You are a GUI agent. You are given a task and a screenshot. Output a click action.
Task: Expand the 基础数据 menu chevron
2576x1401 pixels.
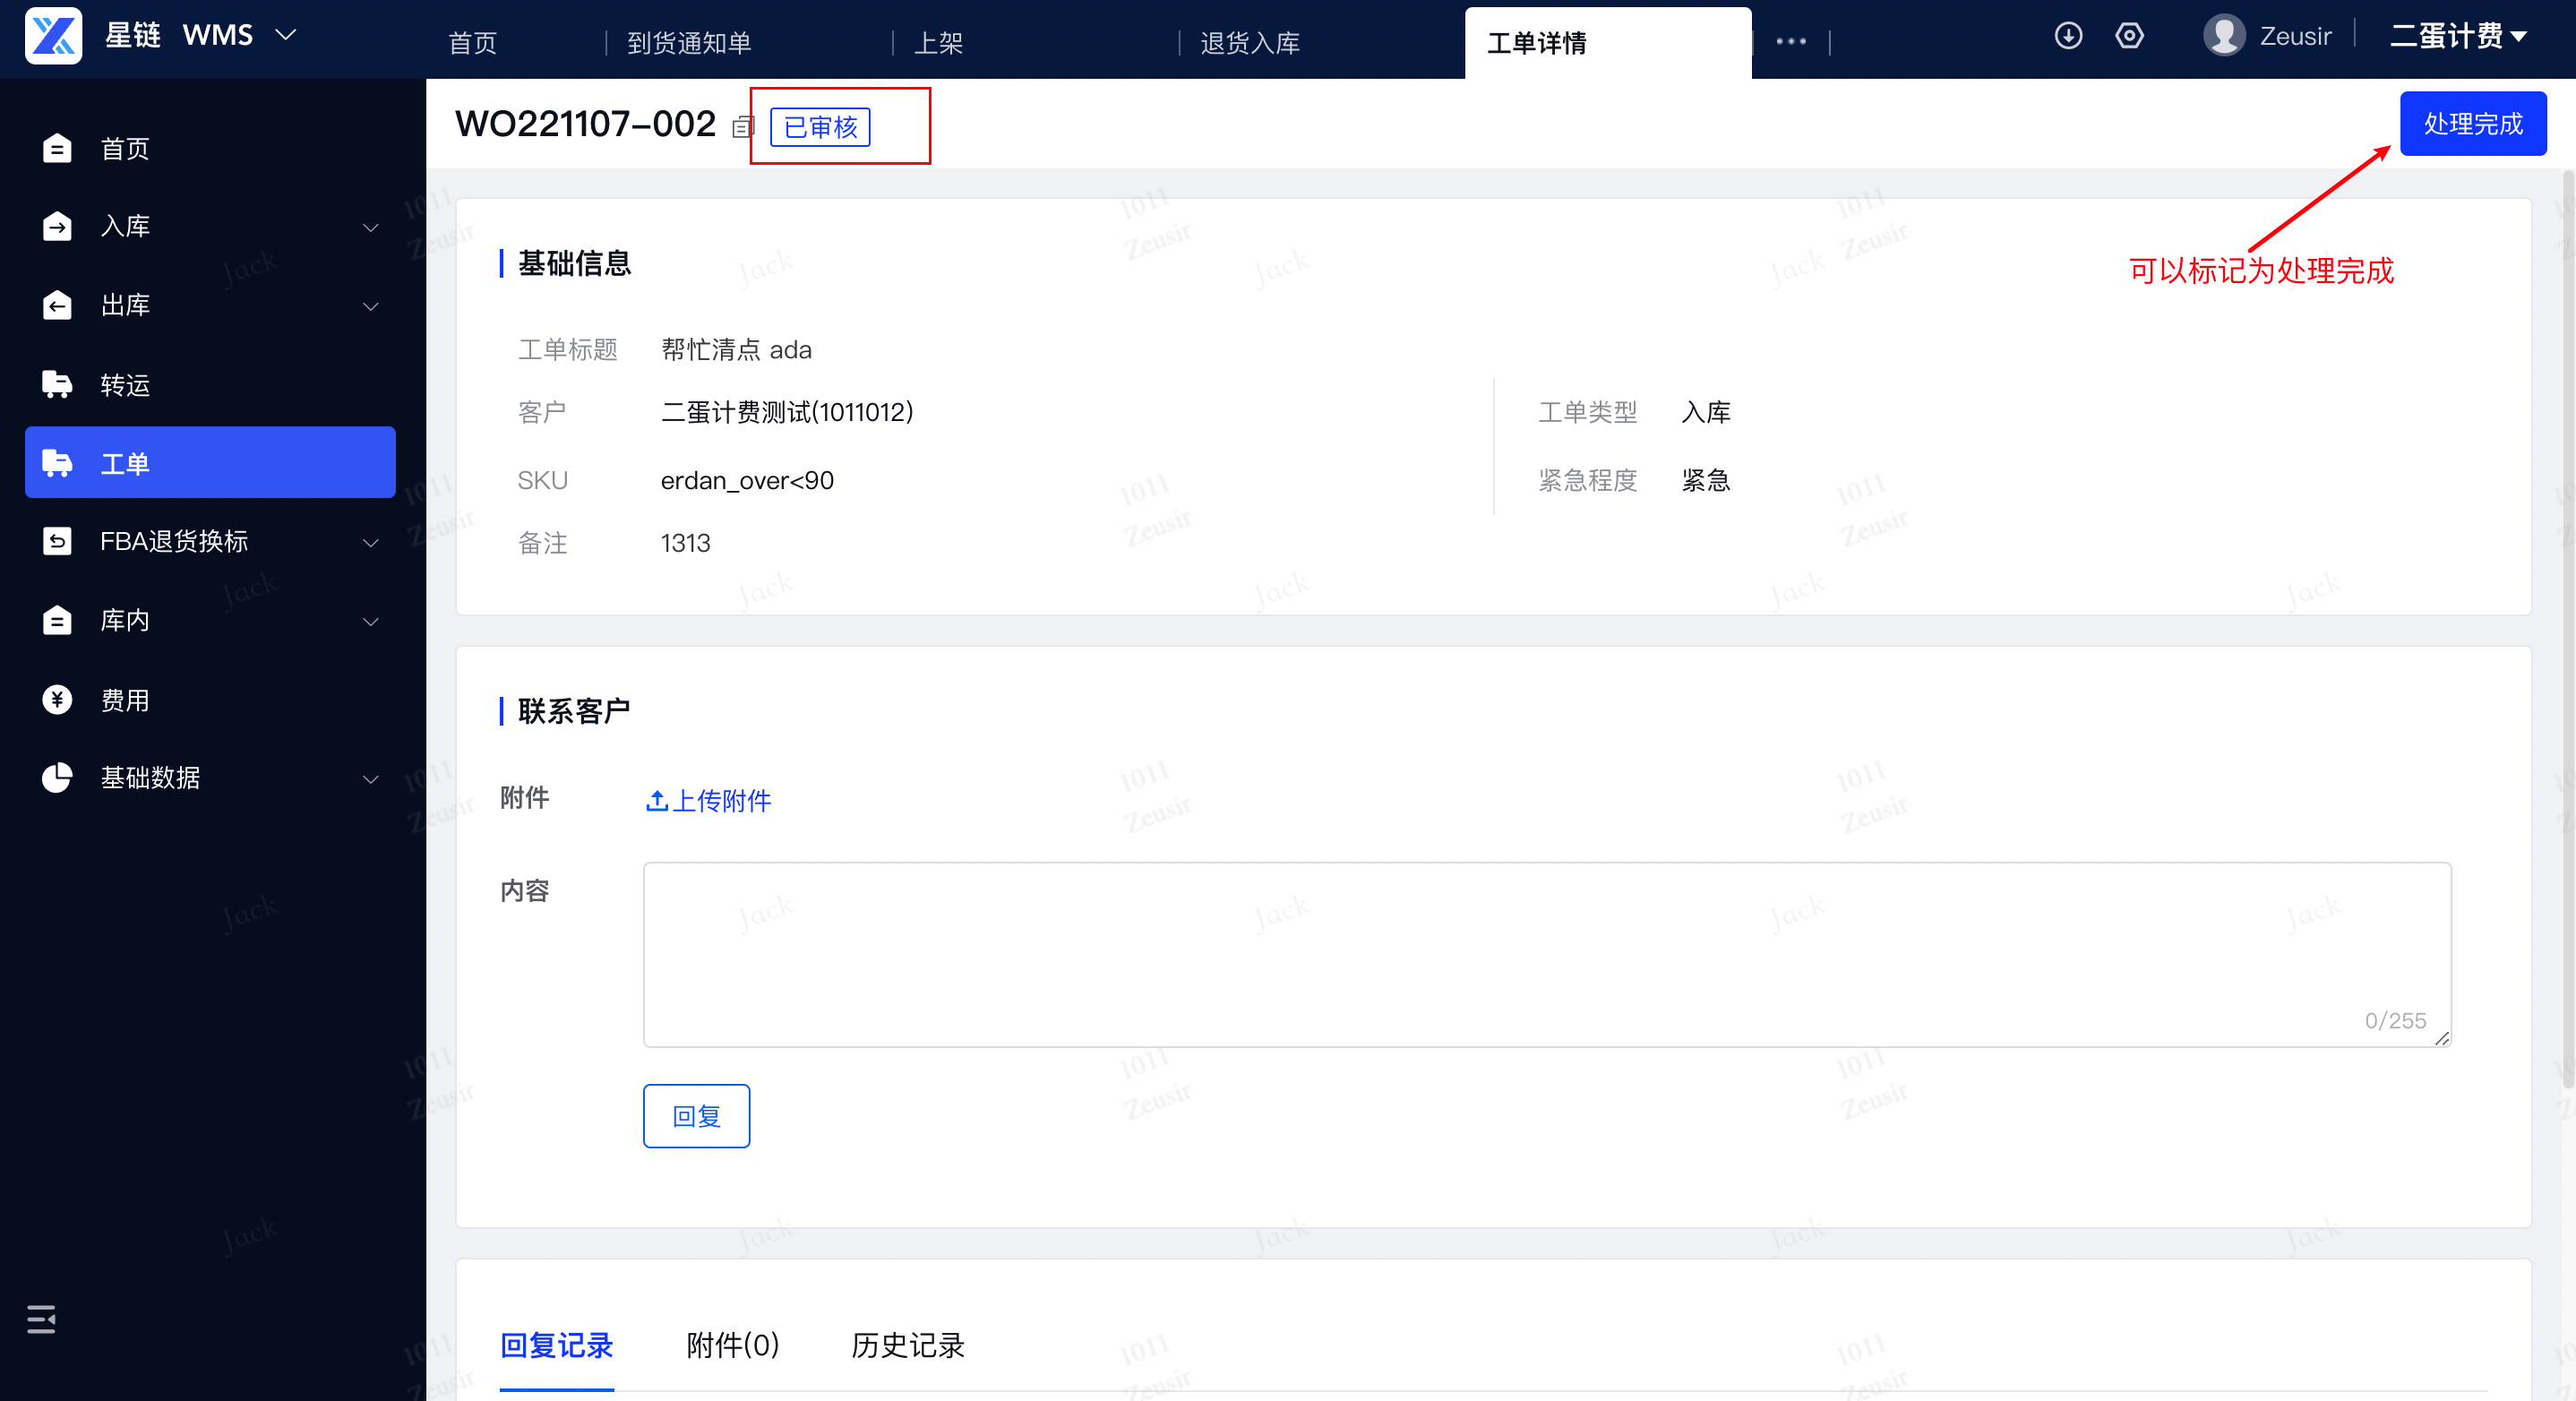coord(371,778)
